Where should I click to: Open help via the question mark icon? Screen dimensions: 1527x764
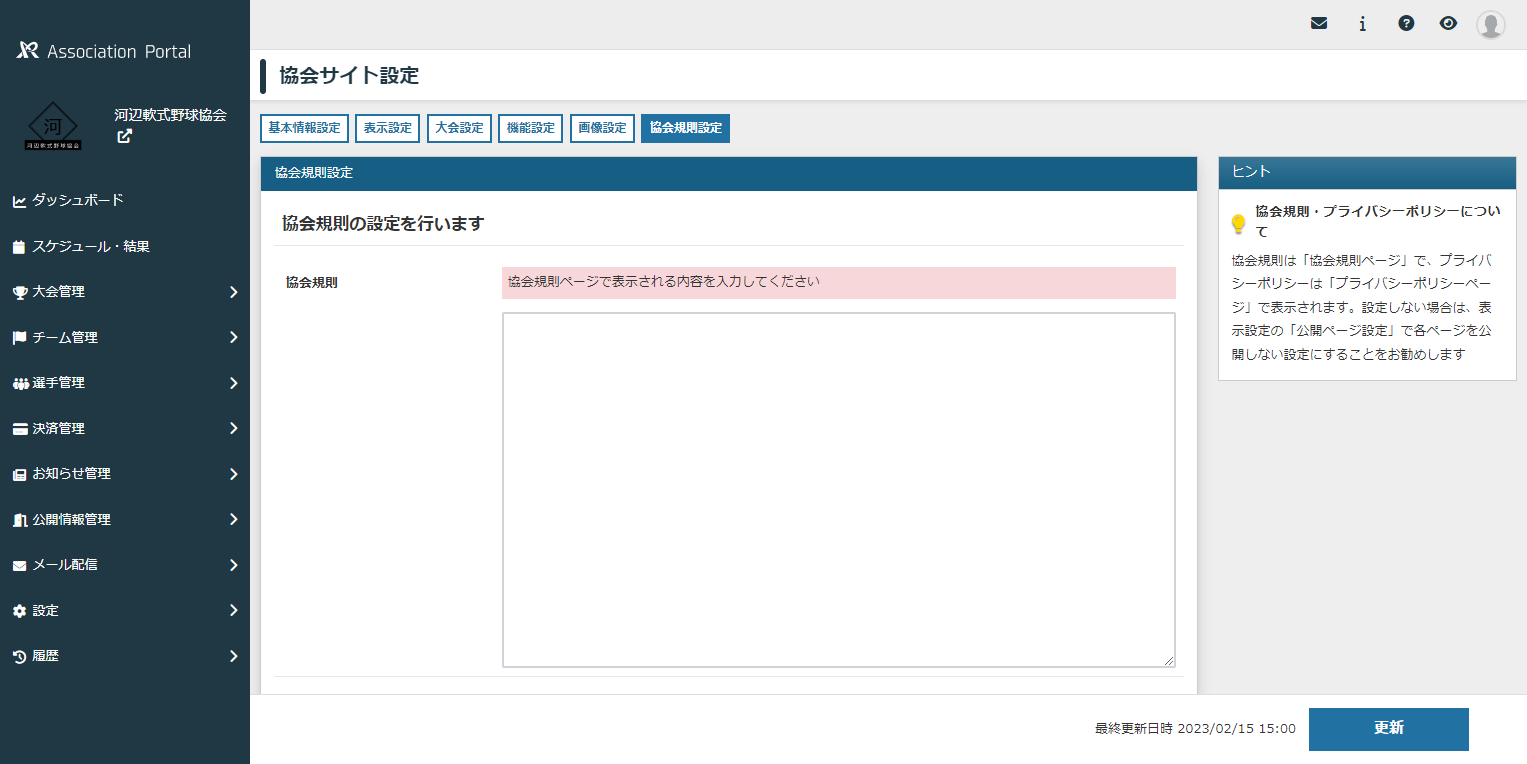click(x=1406, y=22)
